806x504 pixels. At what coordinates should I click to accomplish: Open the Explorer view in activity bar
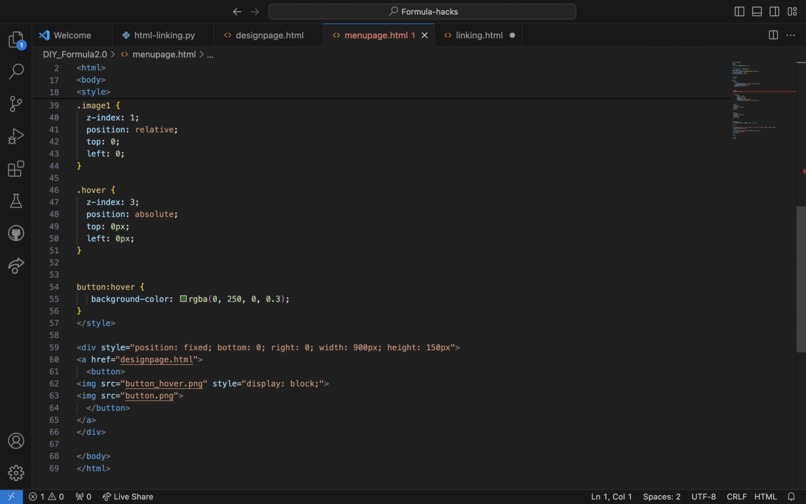tap(16, 40)
